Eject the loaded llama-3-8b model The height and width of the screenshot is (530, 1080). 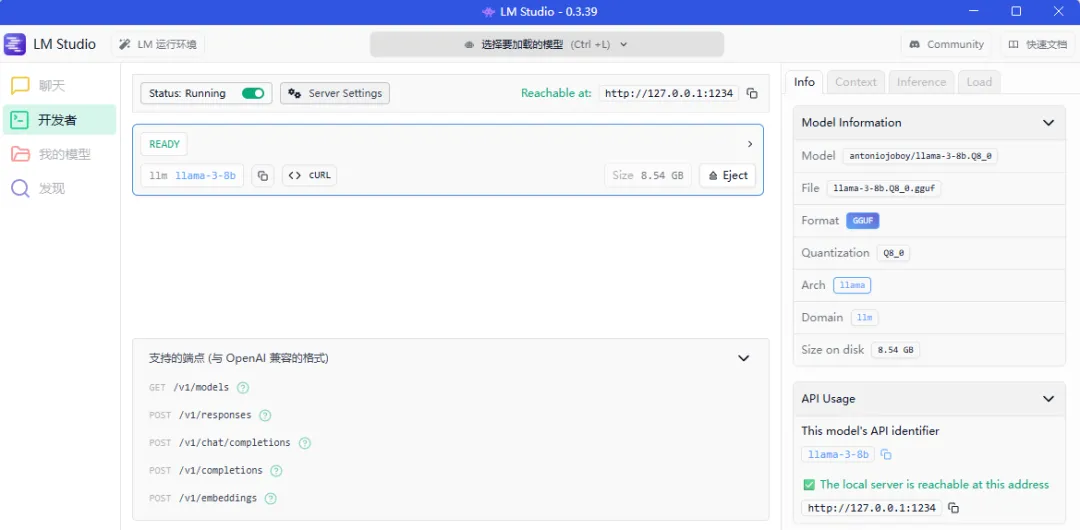click(x=728, y=175)
